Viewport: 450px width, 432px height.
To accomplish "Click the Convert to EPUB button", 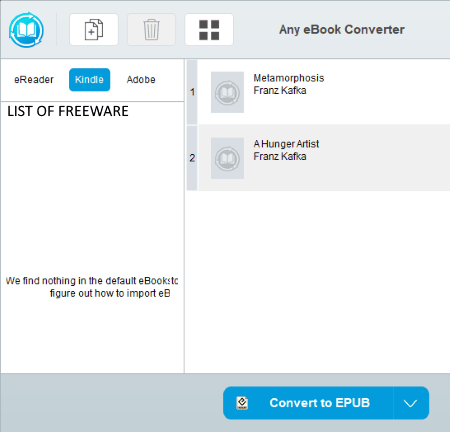I will 308,403.
